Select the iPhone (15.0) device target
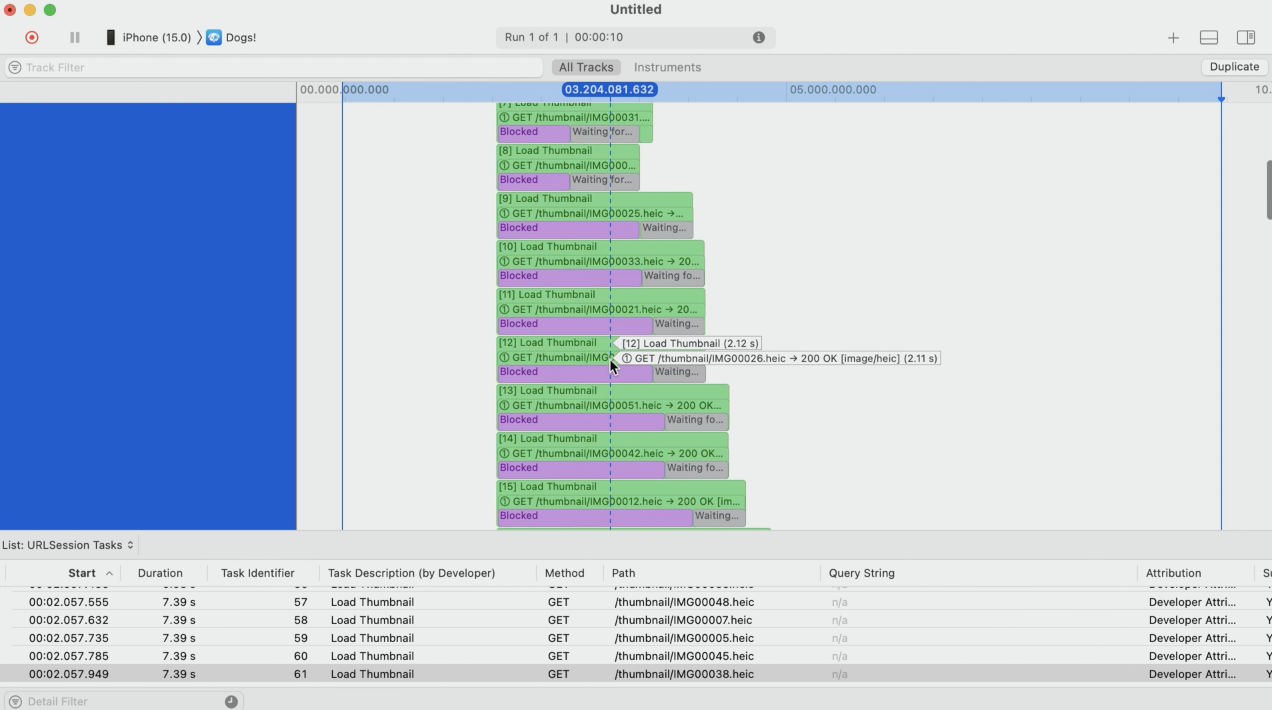This screenshot has height=710, width=1272. tap(148, 37)
